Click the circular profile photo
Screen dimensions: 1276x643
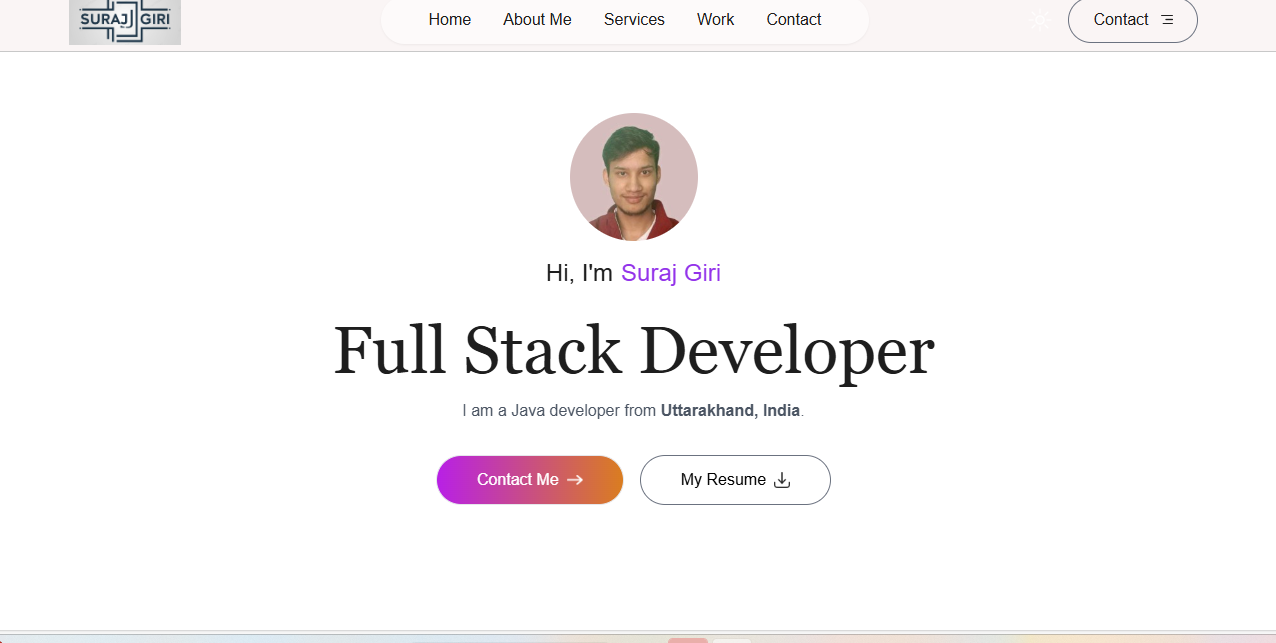tap(634, 177)
